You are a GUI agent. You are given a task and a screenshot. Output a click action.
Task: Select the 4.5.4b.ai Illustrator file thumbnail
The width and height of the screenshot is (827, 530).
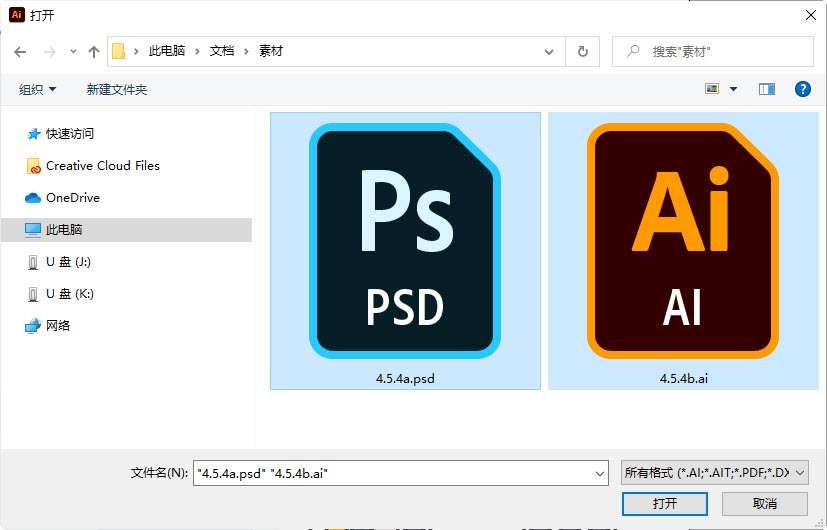[683, 241]
